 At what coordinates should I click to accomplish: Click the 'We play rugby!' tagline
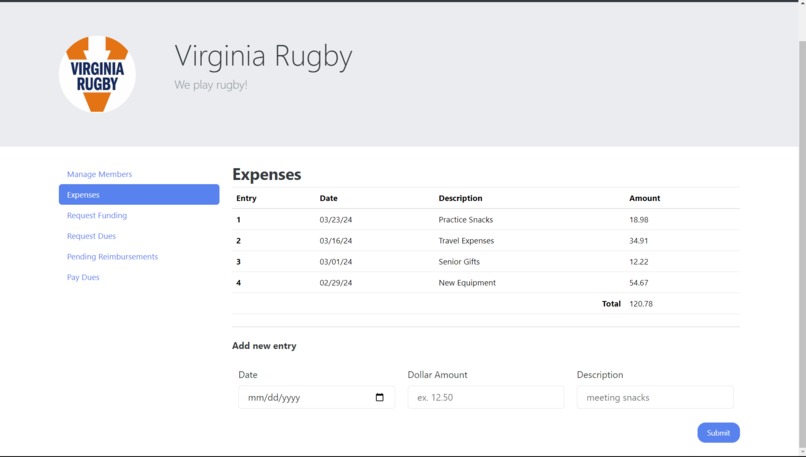[x=211, y=85]
